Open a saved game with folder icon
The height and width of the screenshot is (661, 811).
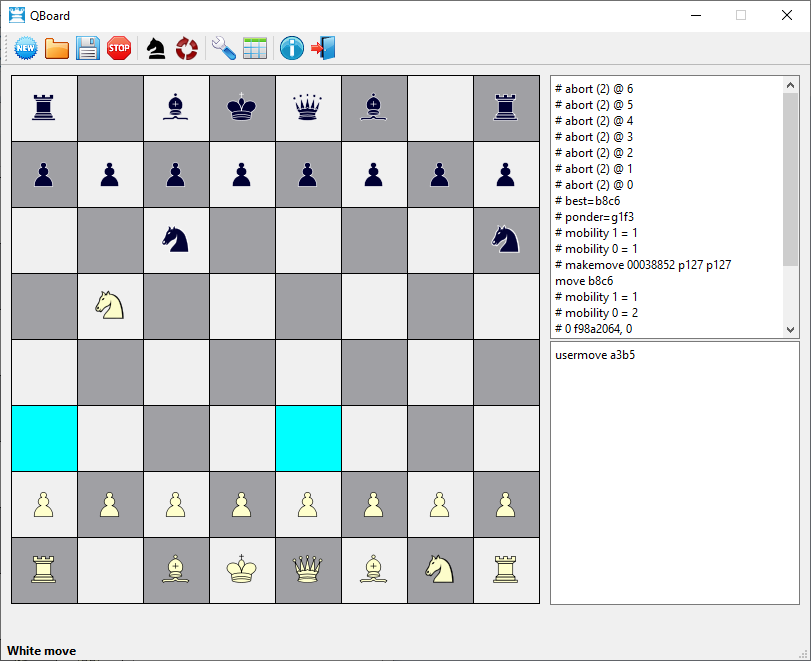point(57,48)
